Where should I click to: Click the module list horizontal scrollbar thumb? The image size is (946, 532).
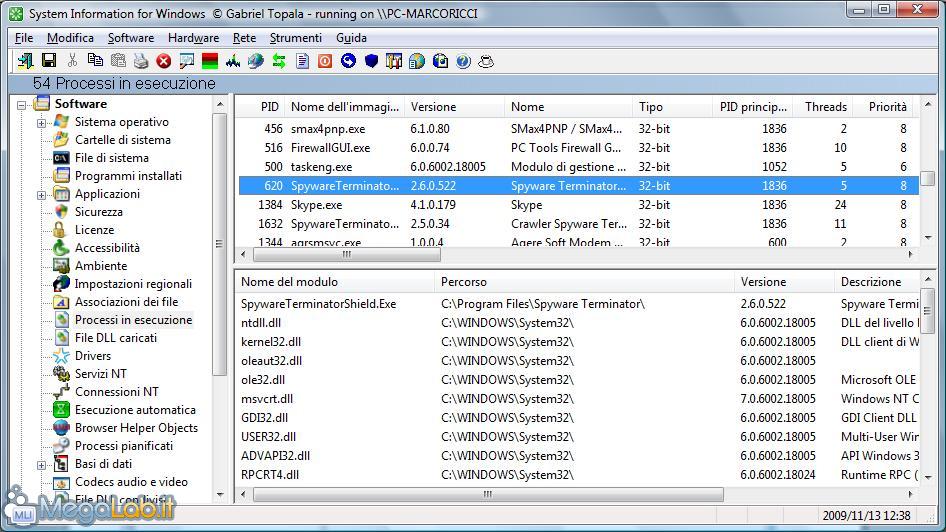[488, 495]
